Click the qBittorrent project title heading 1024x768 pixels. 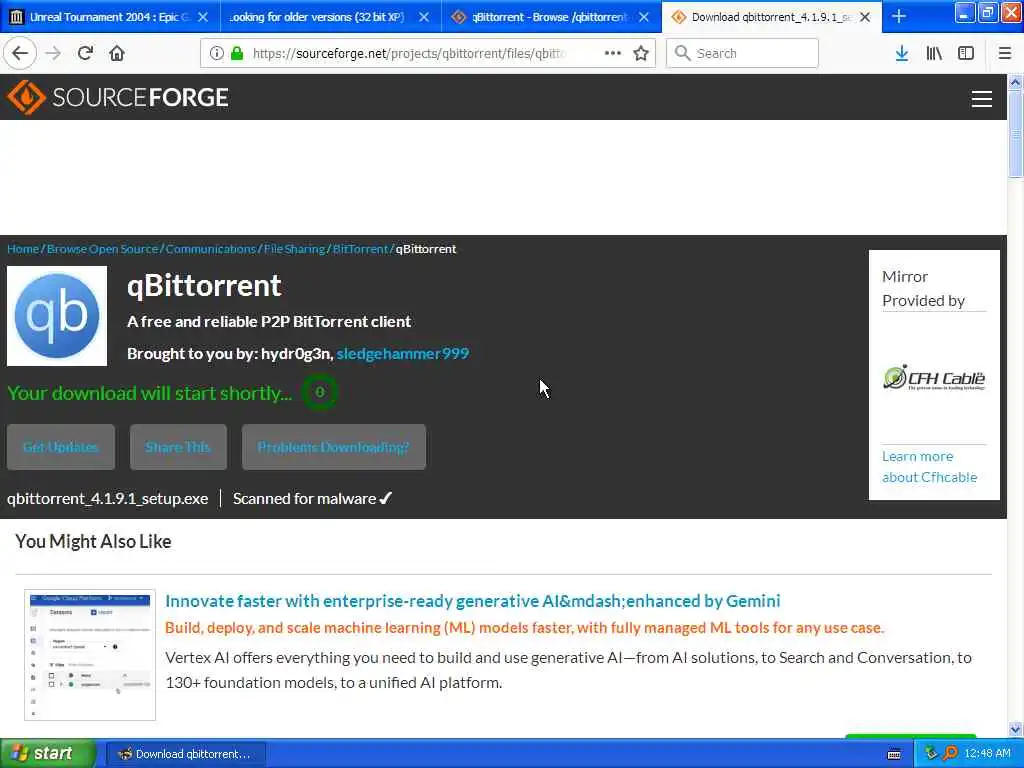[204, 285]
